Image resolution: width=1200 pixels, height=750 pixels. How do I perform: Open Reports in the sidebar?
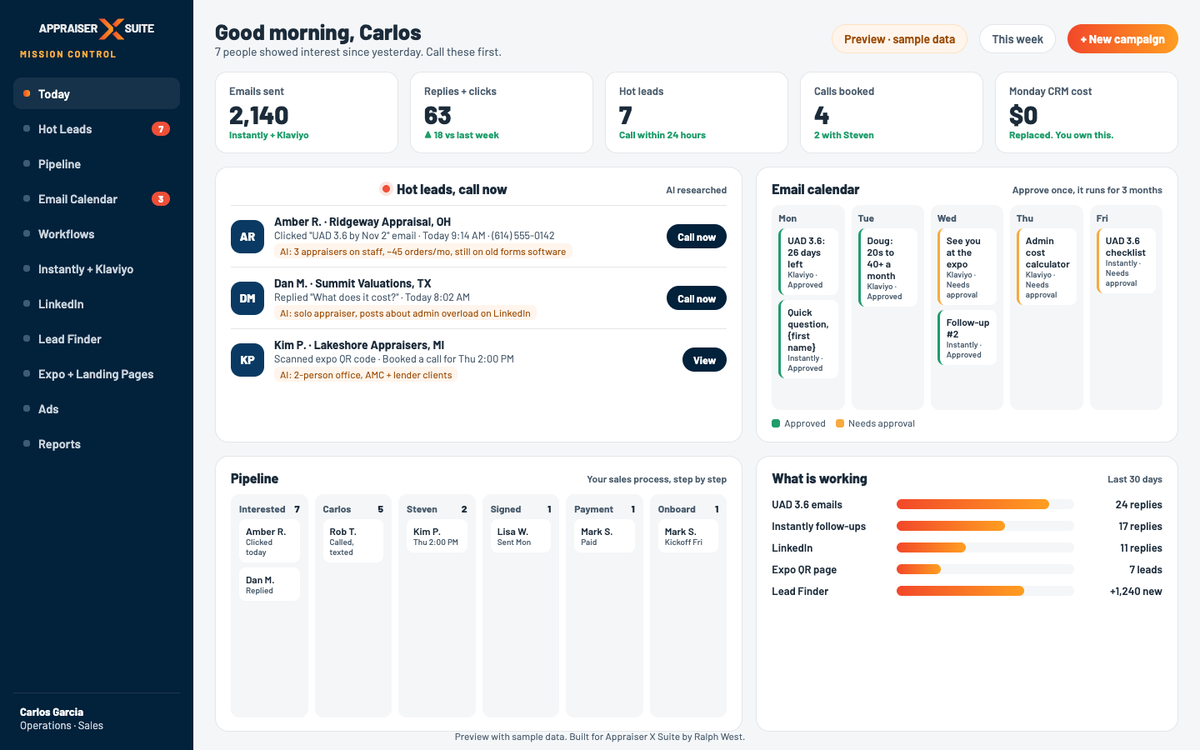click(96, 444)
